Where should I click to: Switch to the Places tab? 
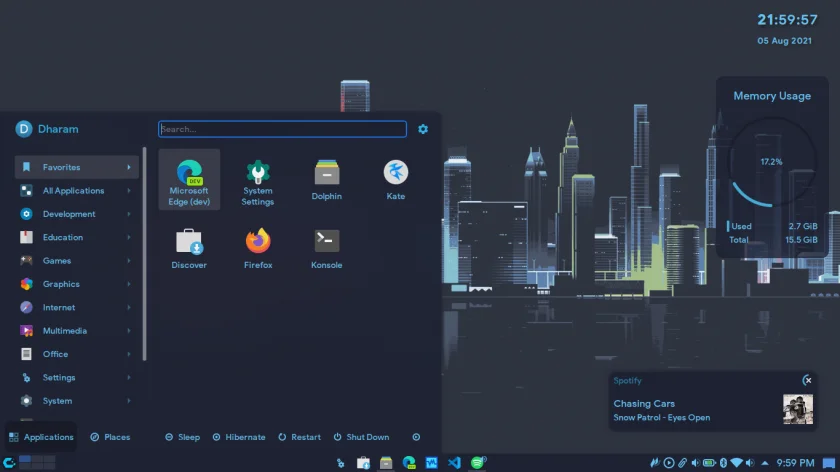(110, 437)
